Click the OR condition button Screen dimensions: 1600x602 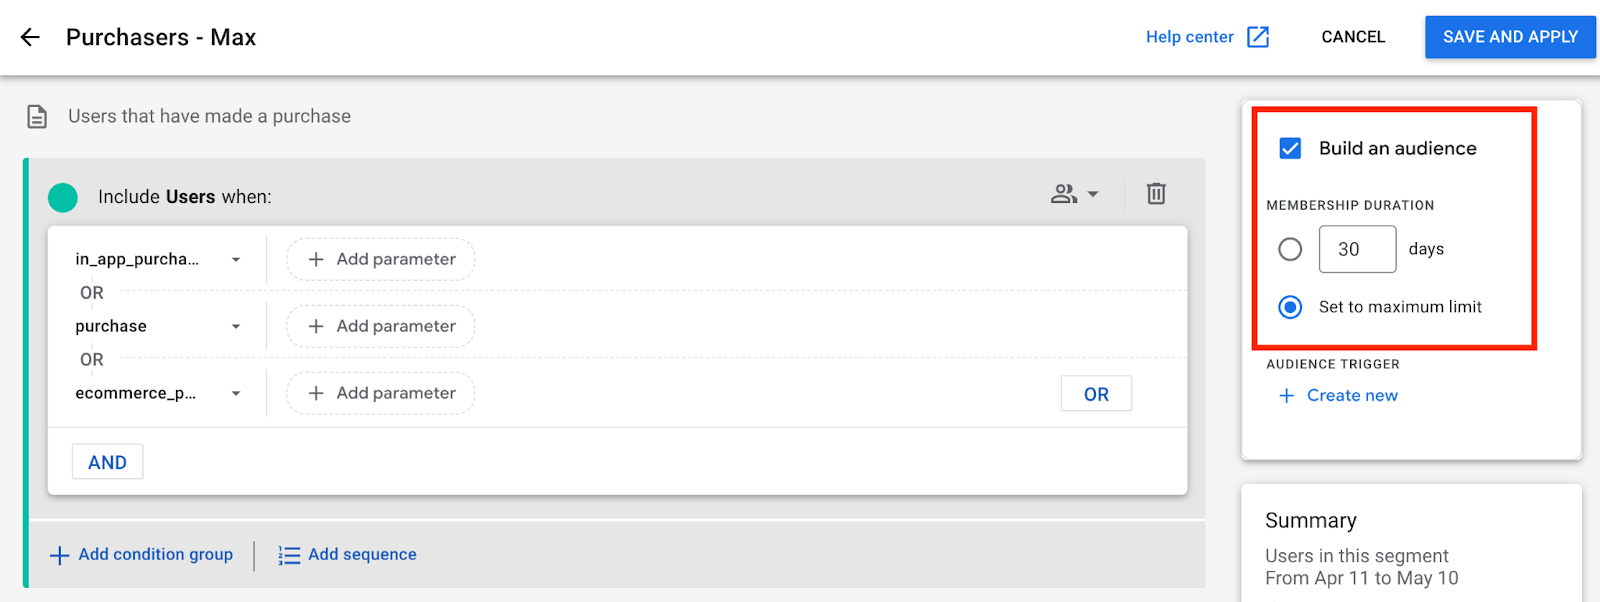pos(1096,394)
